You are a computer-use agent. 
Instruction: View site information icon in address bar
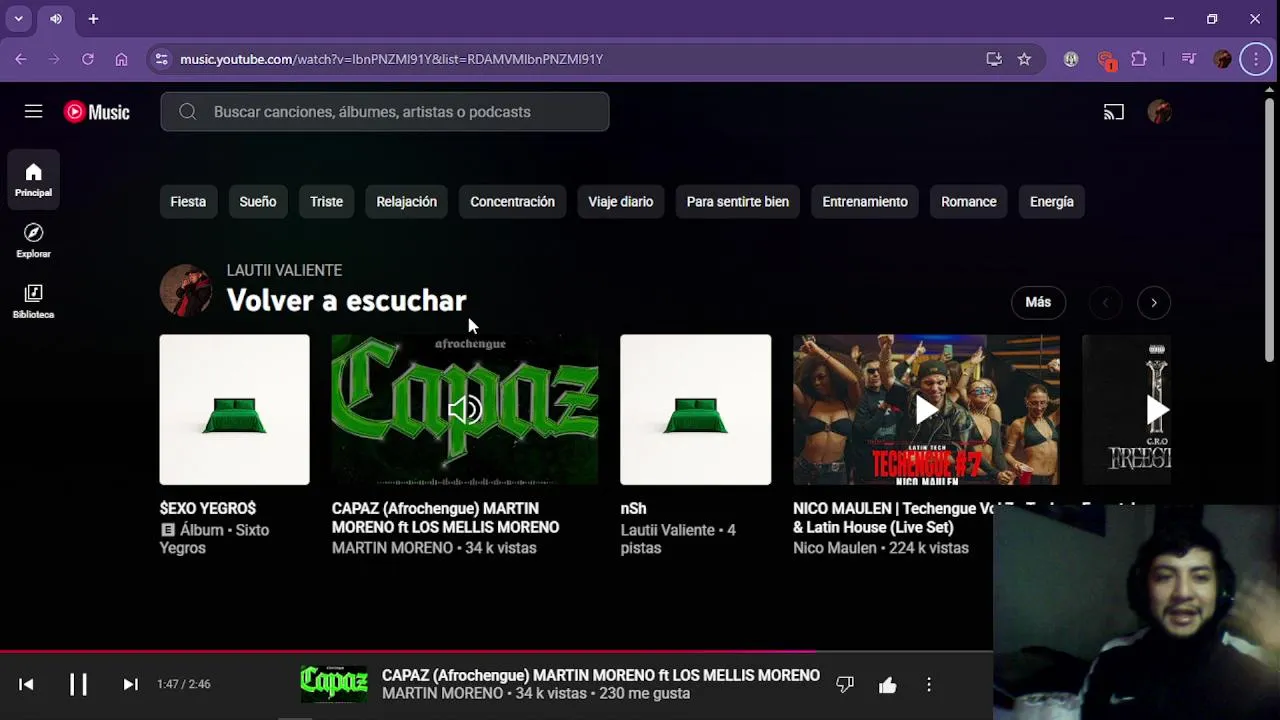[162, 59]
